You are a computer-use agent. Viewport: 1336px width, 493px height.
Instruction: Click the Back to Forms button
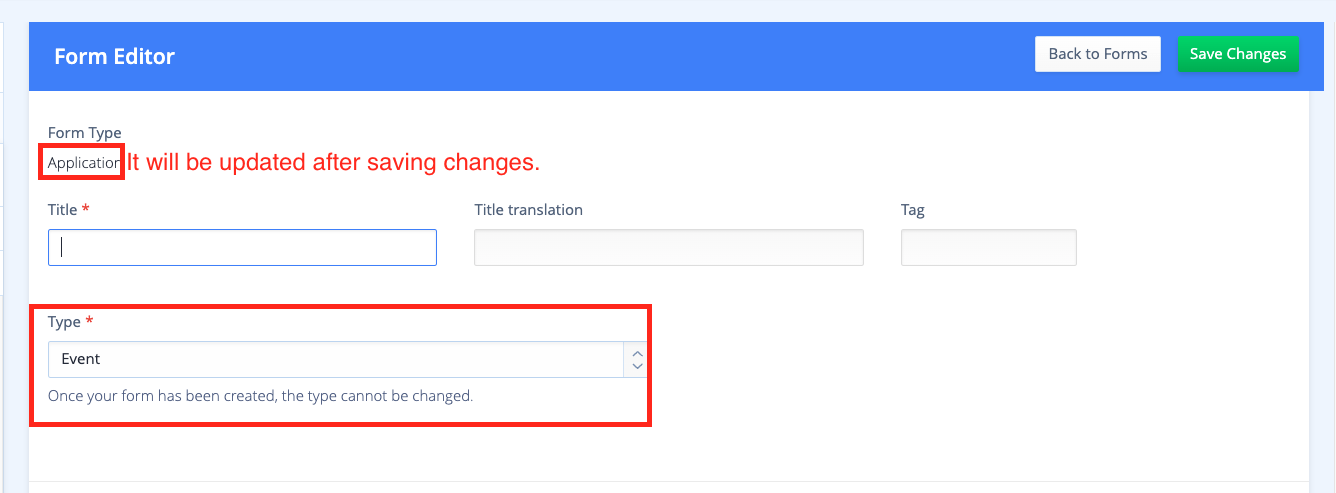pyautogui.click(x=1098, y=54)
